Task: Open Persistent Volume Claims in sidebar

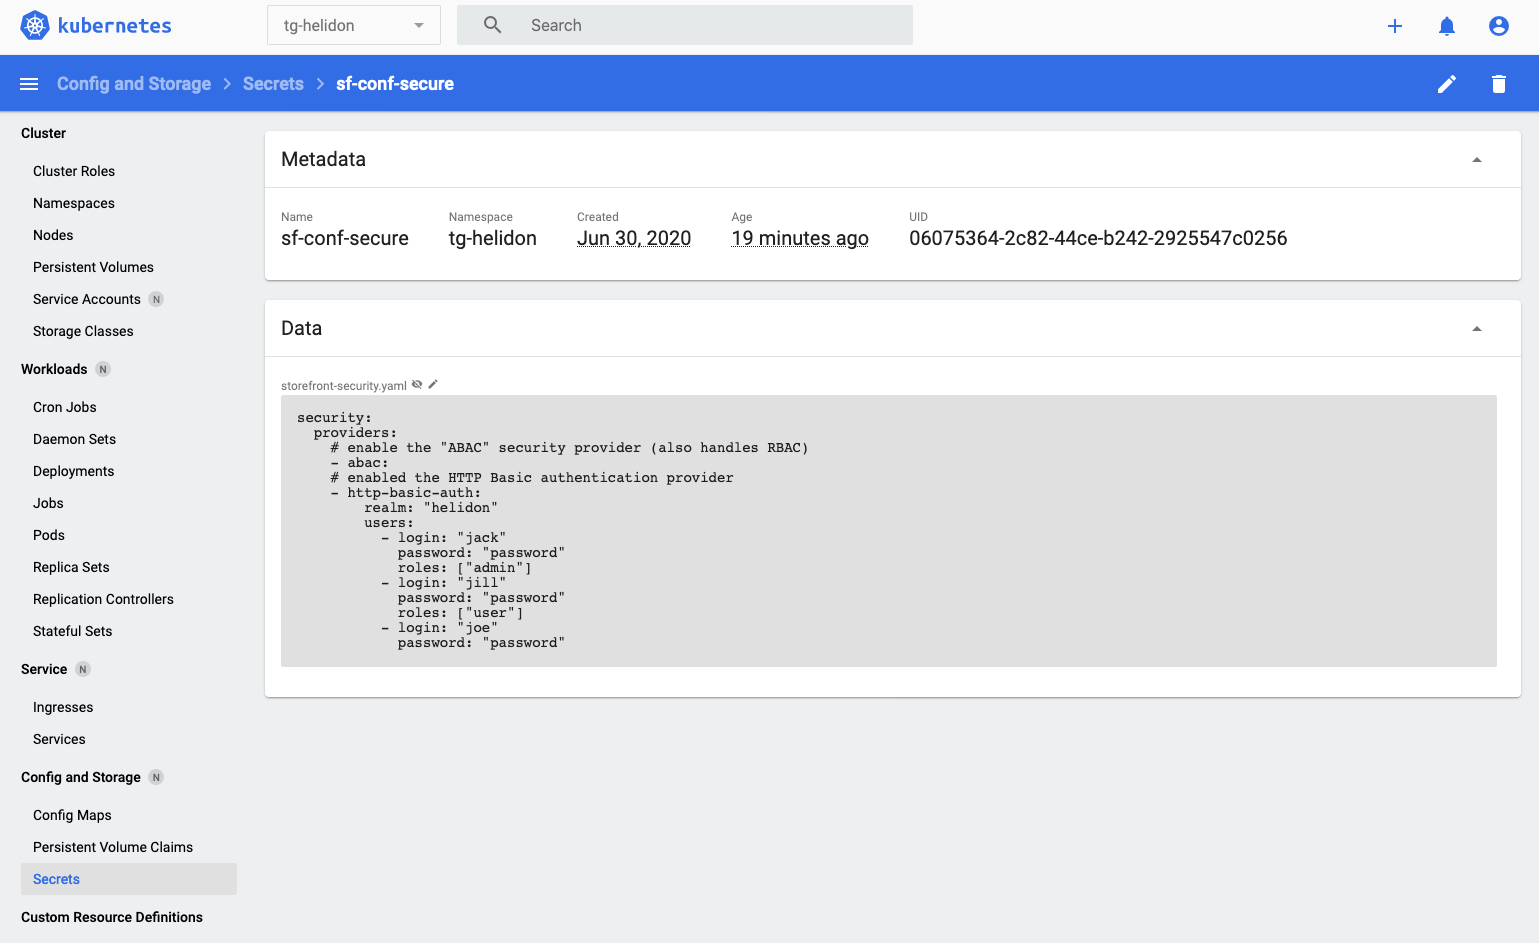Action: 113,847
